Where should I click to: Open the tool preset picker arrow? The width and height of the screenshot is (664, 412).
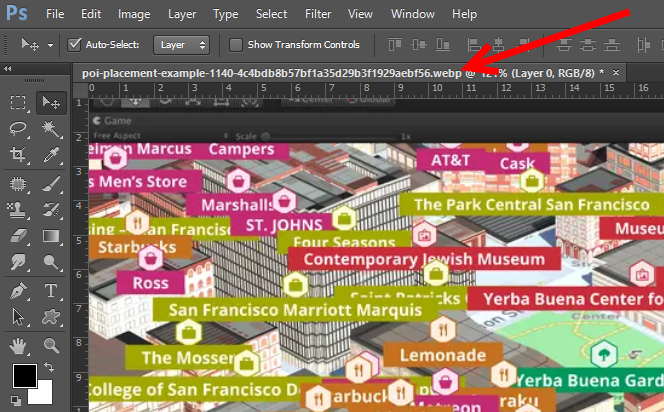[50, 45]
